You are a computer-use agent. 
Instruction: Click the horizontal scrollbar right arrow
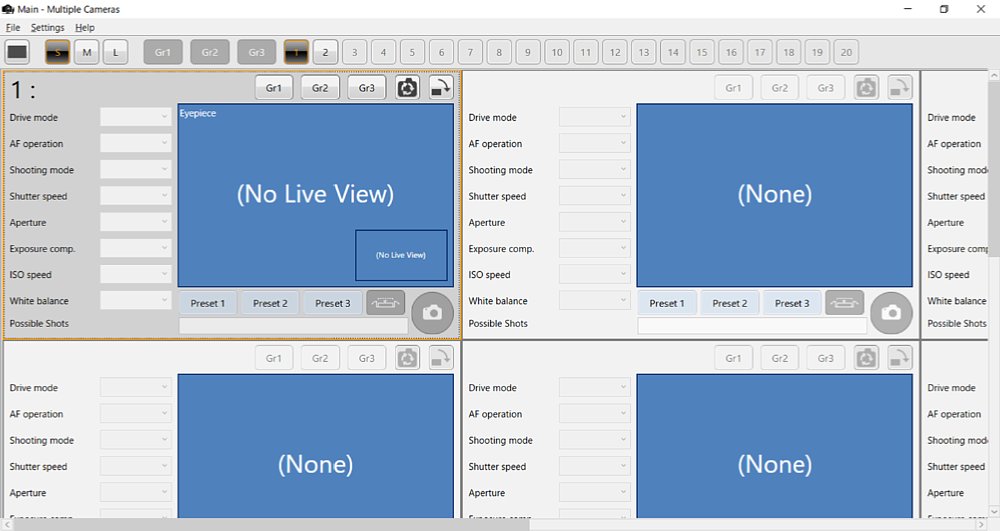pyautogui.click(x=982, y=525)
